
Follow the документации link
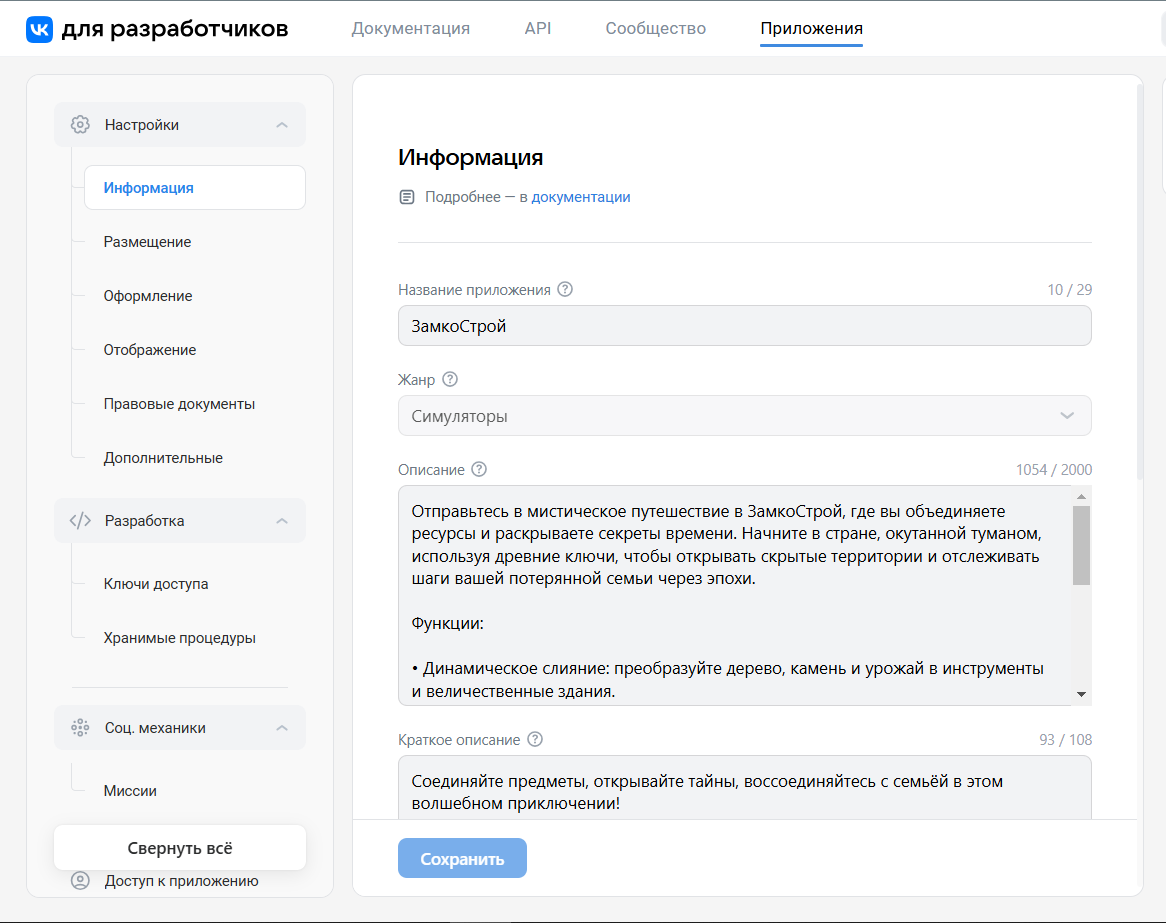580,197
